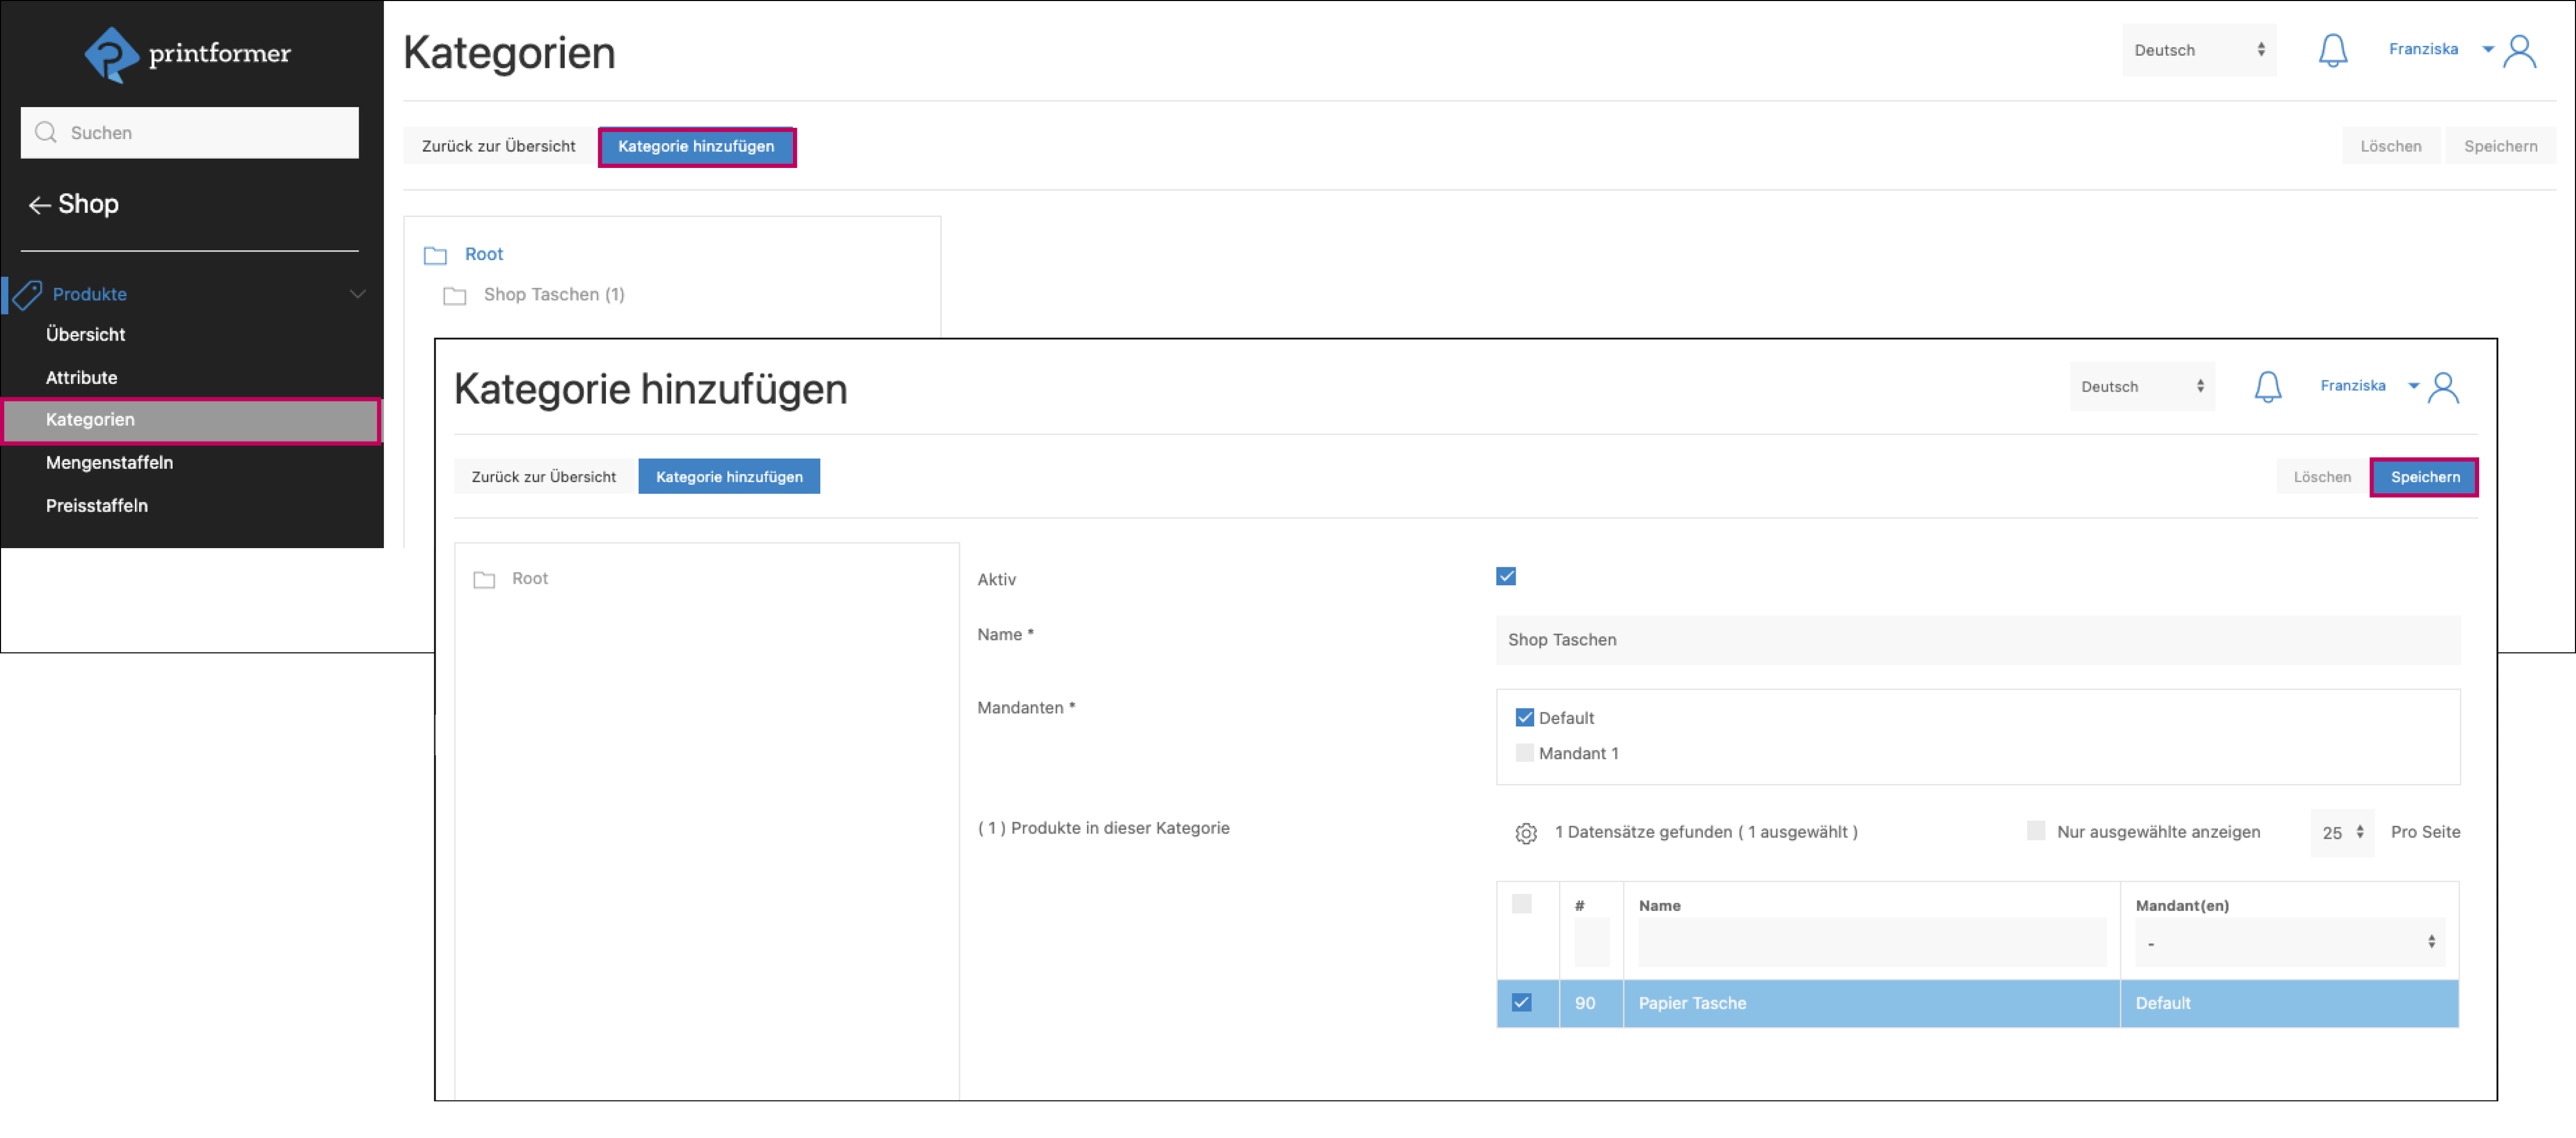Click the highlighted Kategorie hinzufügen button
The width and height of the screenshot is (2576, 1138).
(x=696, y=147)
